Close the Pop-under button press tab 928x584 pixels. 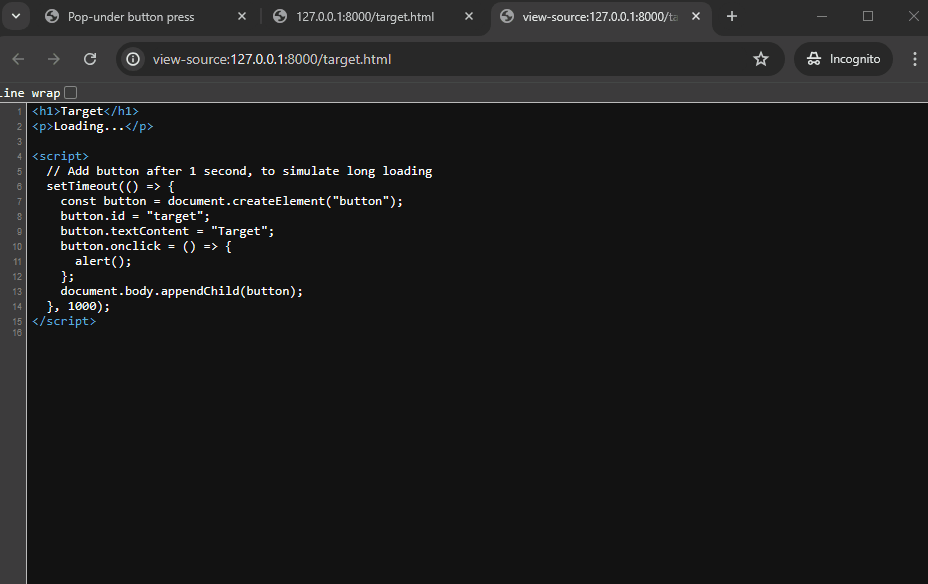click(242, 17)
